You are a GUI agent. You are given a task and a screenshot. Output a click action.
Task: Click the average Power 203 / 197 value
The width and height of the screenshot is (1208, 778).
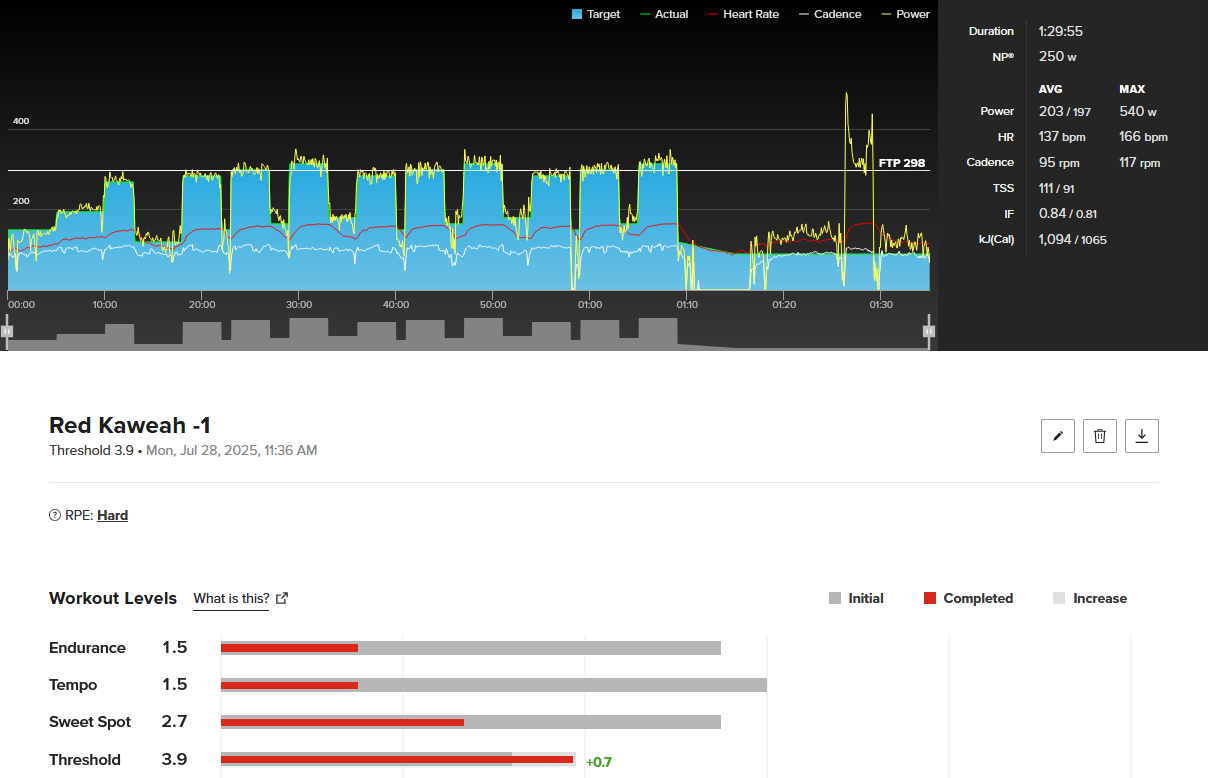[1065, 111]
